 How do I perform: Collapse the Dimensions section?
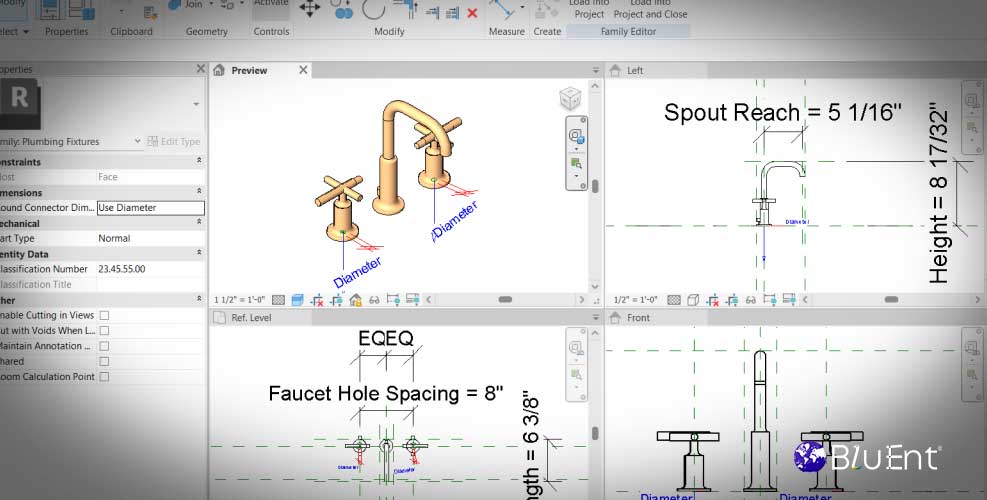(x=199, y=191)
